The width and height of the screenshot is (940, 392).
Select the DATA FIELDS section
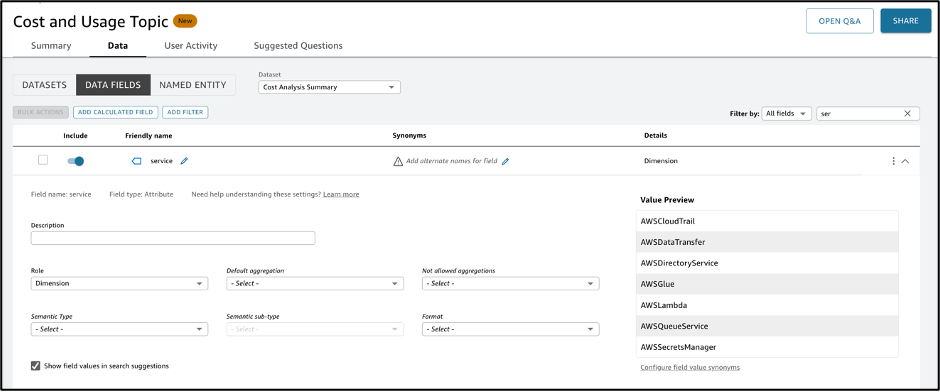click(x=113, y=85)
